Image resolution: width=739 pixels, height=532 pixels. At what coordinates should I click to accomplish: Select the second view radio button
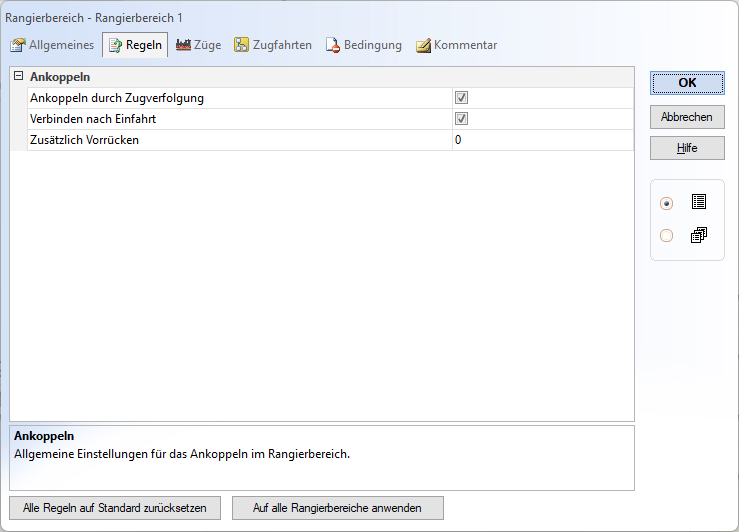[x=667, y=236]
